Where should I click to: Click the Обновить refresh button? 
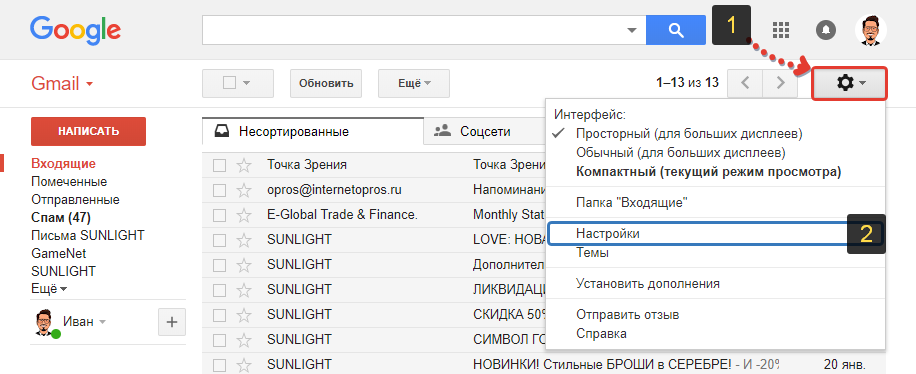pyautogui.click(x=326, y=84)
